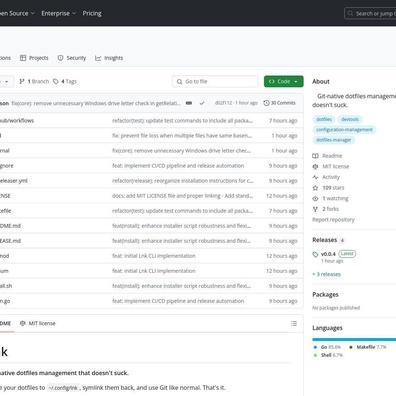Click the Go language bar segment
The image size is (396, 396).
click(354, 339)
